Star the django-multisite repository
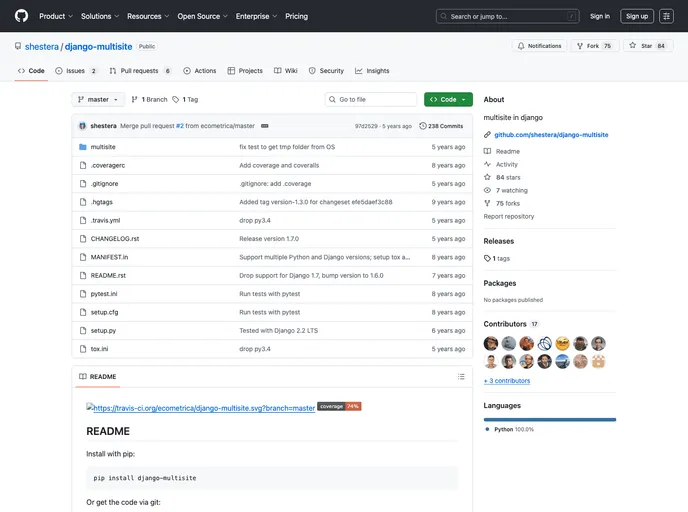Image resolution: width=688 pixels, height=512 pixels. point(648,46)
